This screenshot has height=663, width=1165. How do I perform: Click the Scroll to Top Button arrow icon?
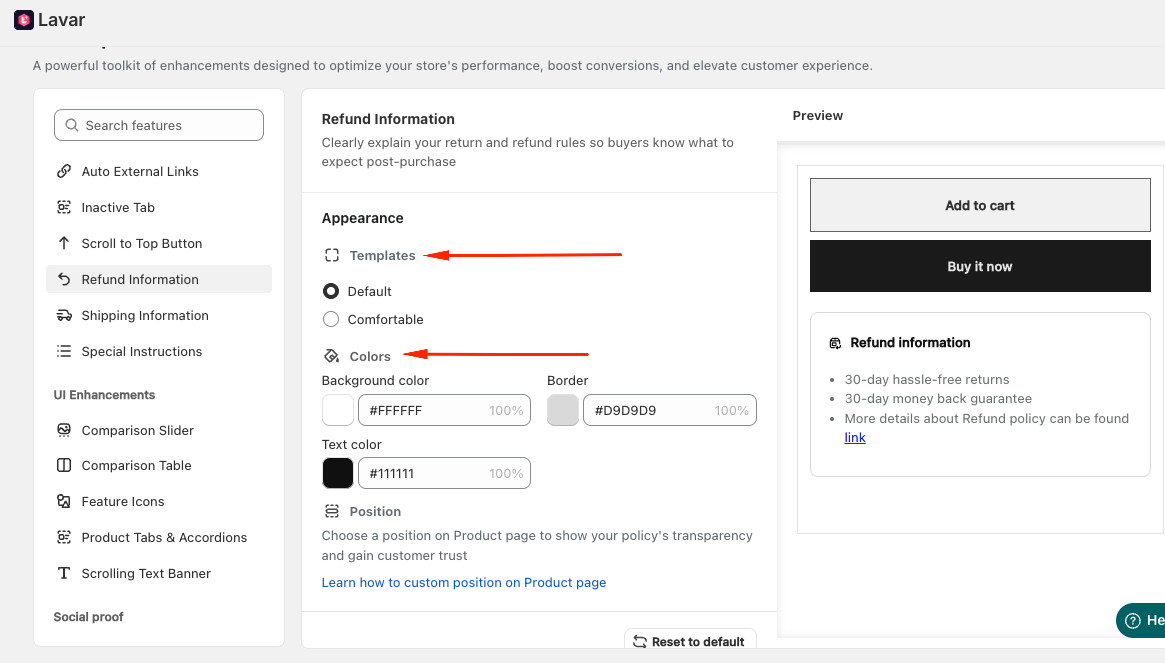tap(64, 243)
